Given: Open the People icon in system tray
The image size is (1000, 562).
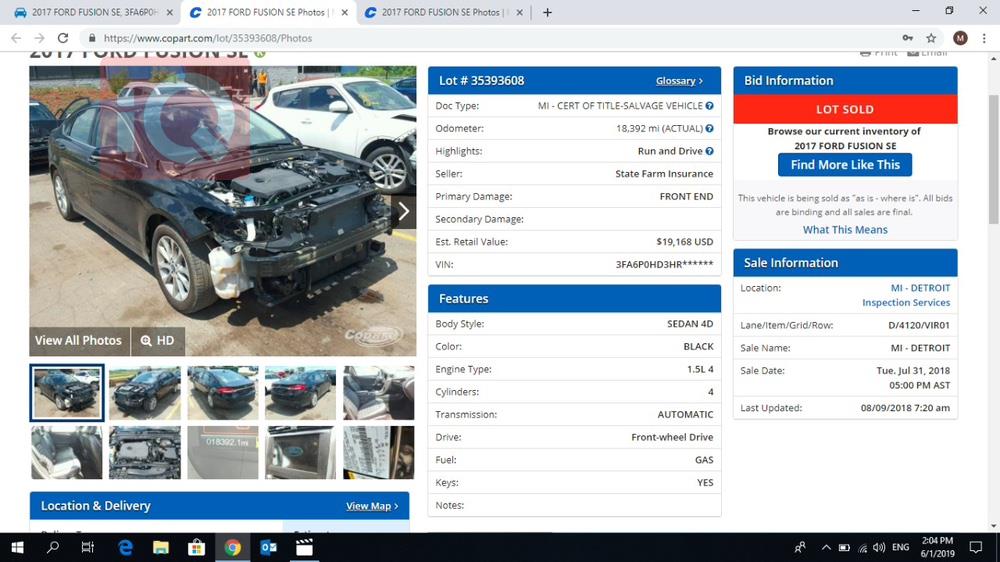Looking at the screenshot, I should (x=800, y=547).
